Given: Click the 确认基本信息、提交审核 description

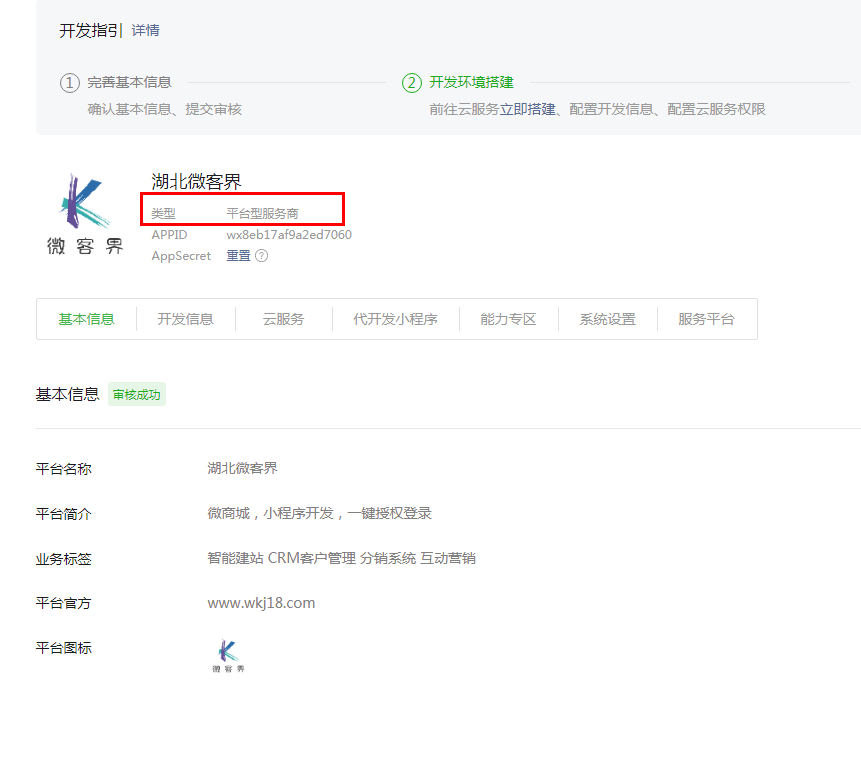Looking at the screenshot, I should click(165, 109).
